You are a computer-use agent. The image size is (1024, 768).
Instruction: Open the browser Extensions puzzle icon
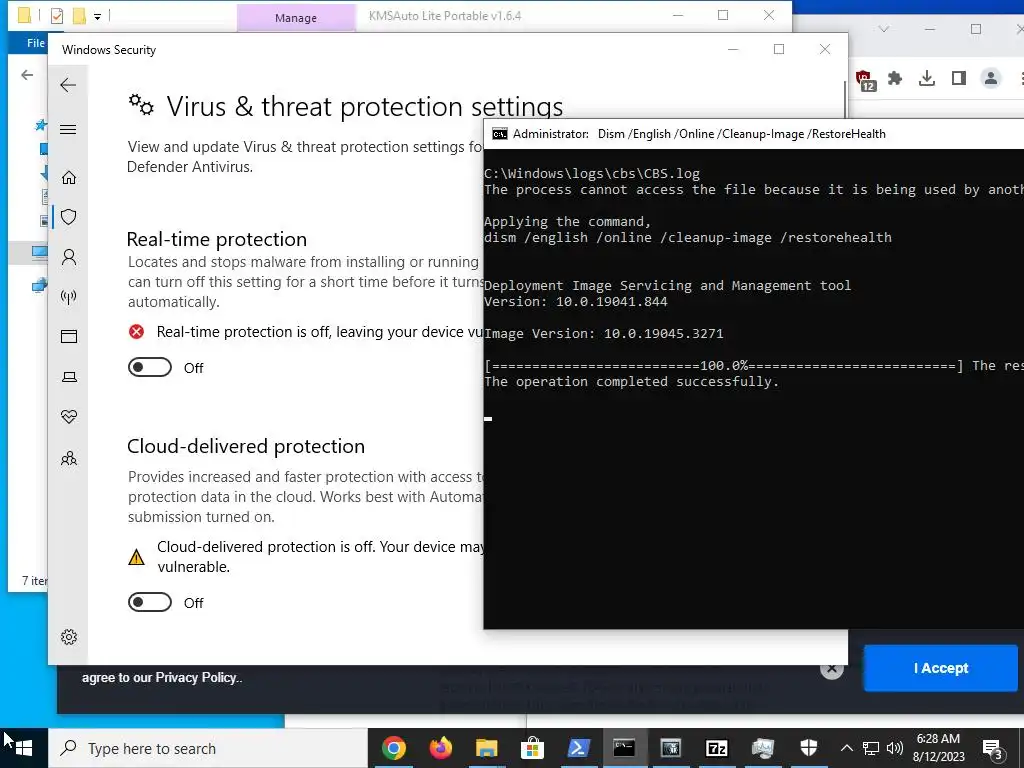pyautogui.click(x=895, y=79)
